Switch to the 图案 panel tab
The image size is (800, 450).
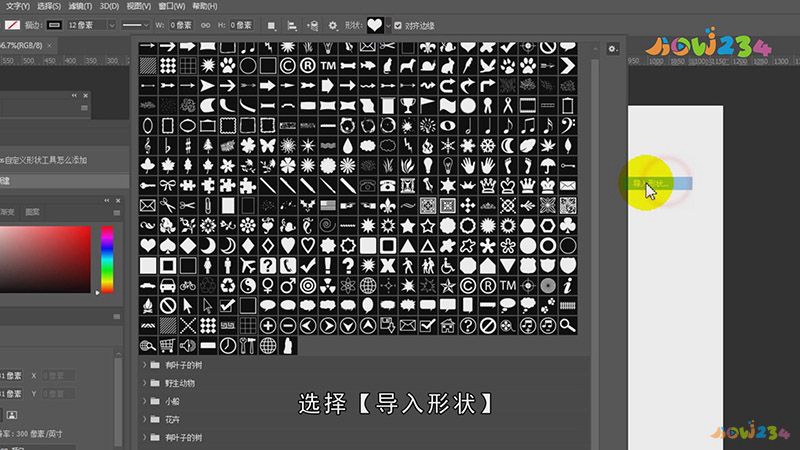(x=33, y=212)
